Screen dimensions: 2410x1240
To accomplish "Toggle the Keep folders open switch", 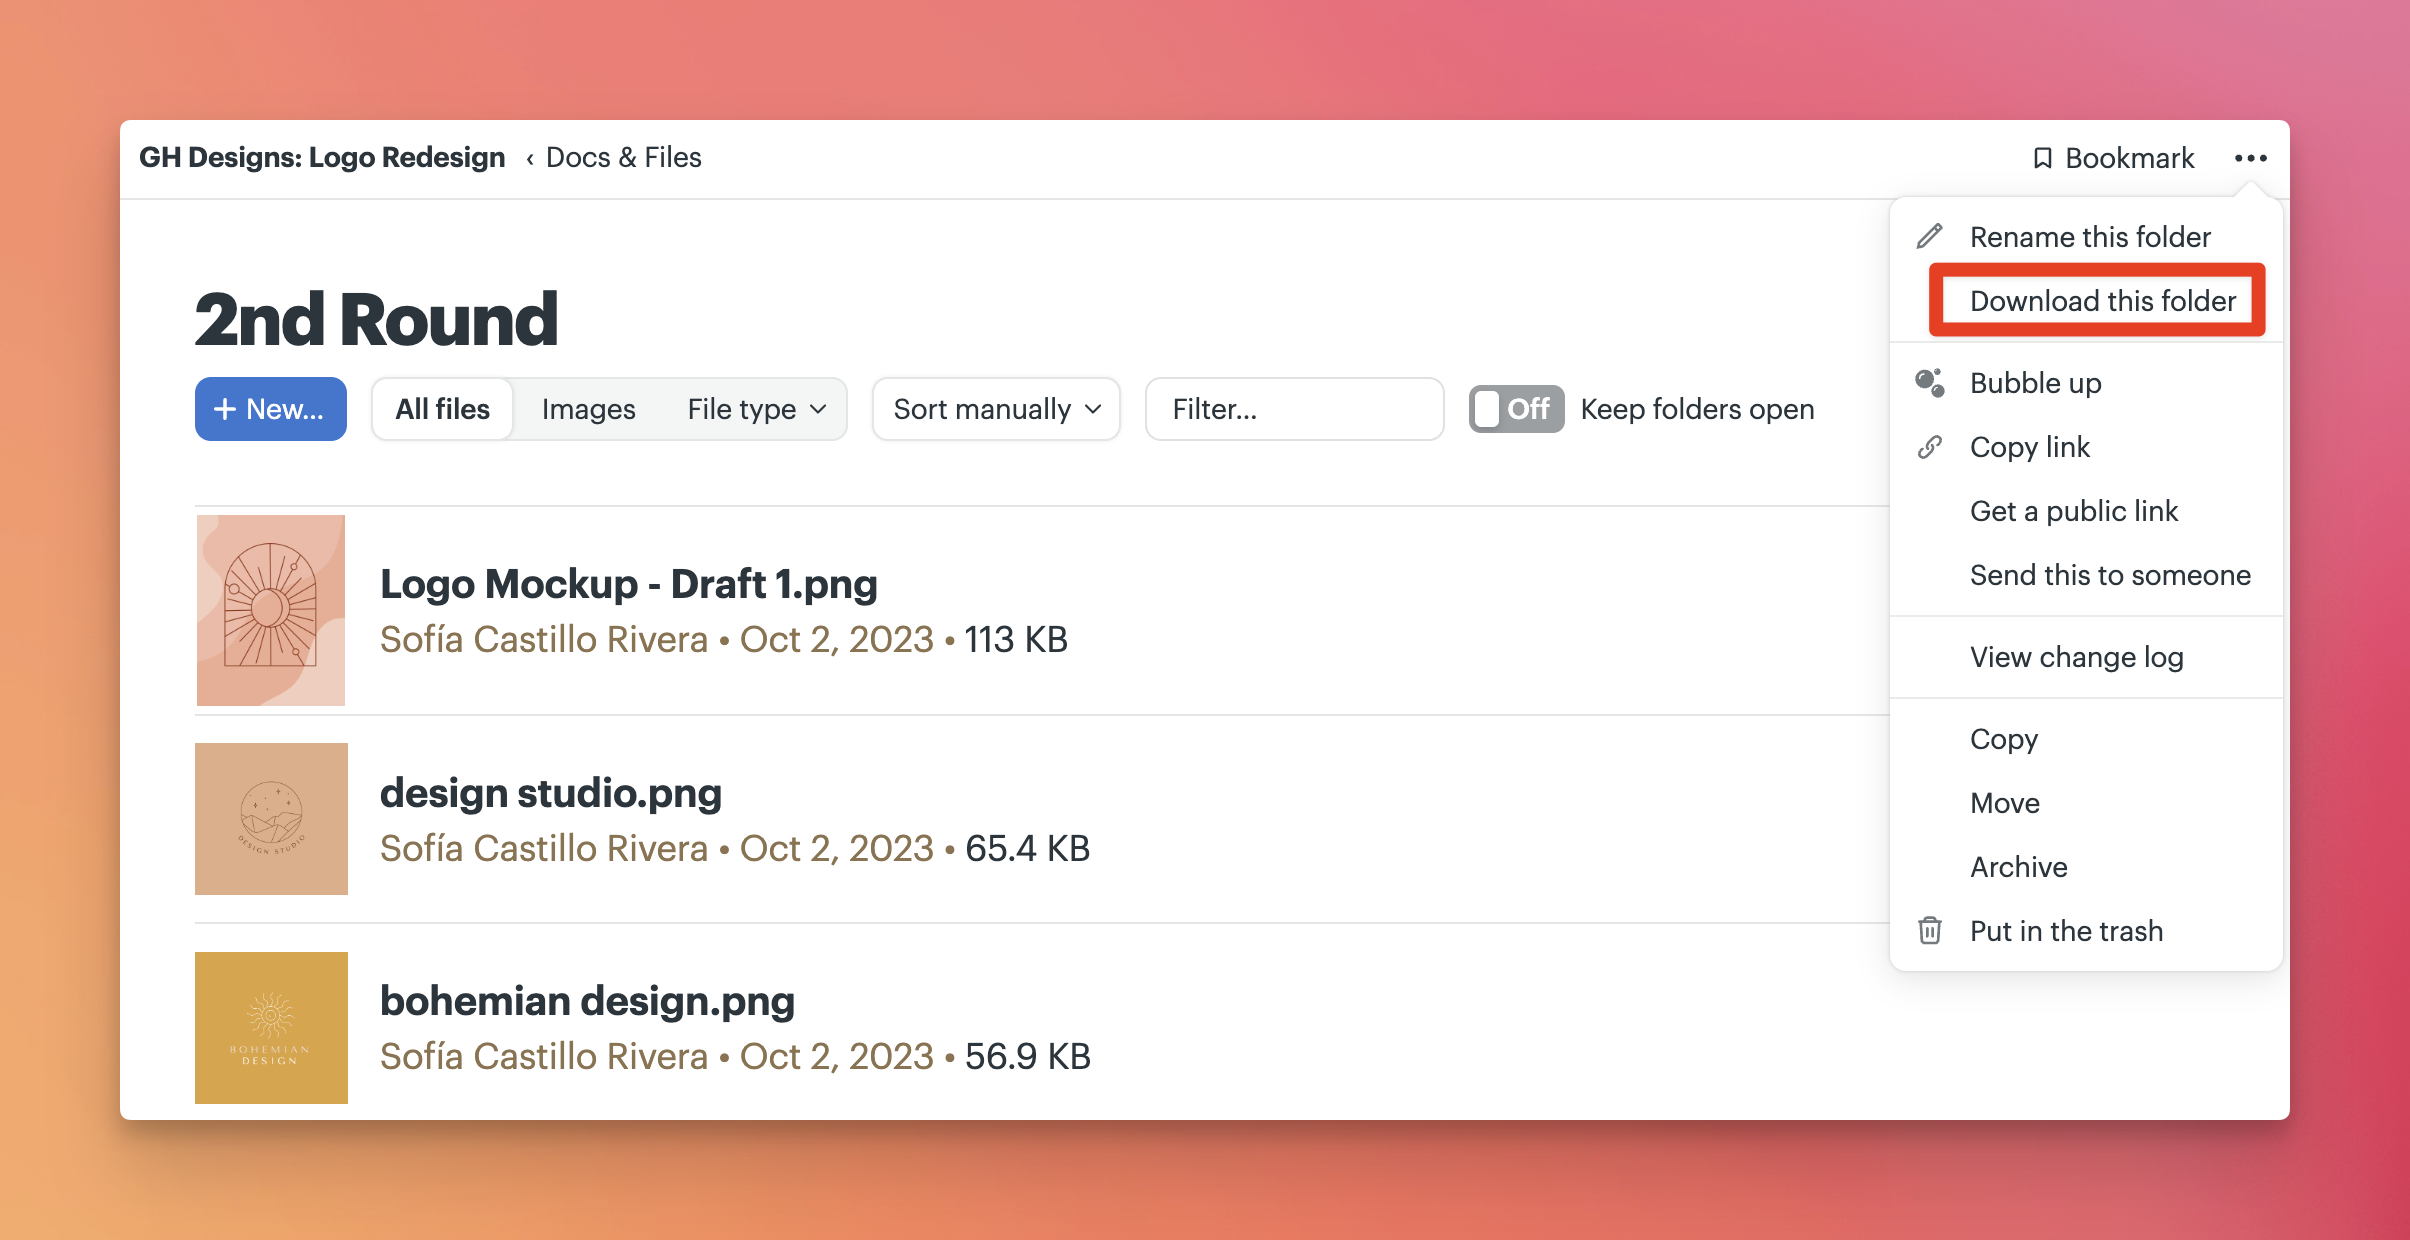I will (x=1516, y=409).
